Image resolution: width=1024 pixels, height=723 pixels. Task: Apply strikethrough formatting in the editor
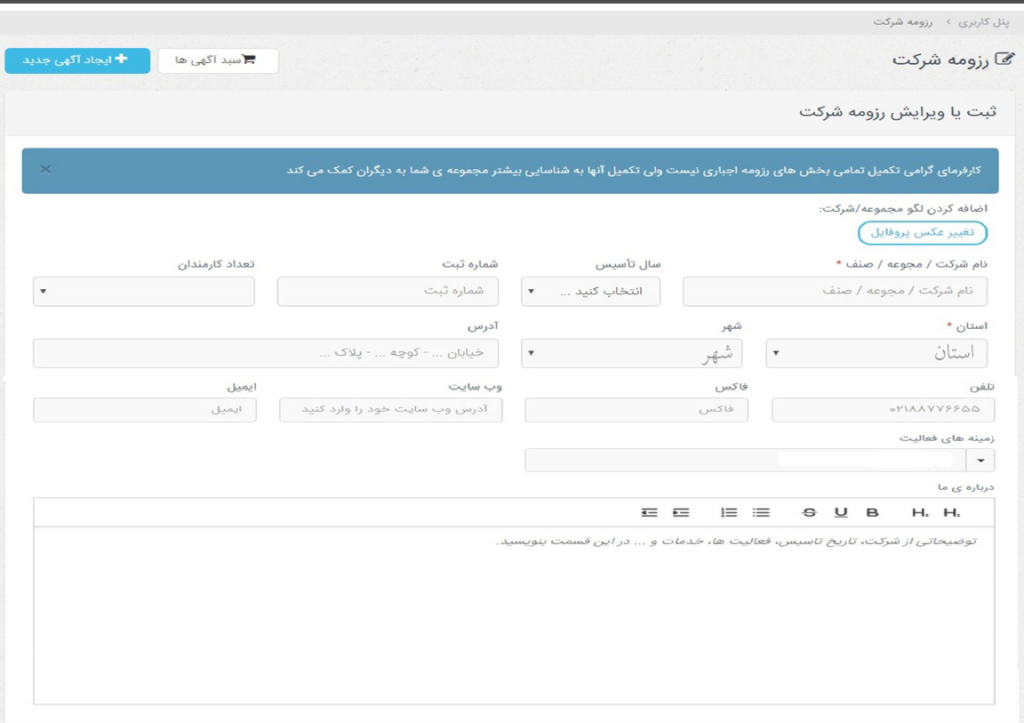(x=810, y=512)
